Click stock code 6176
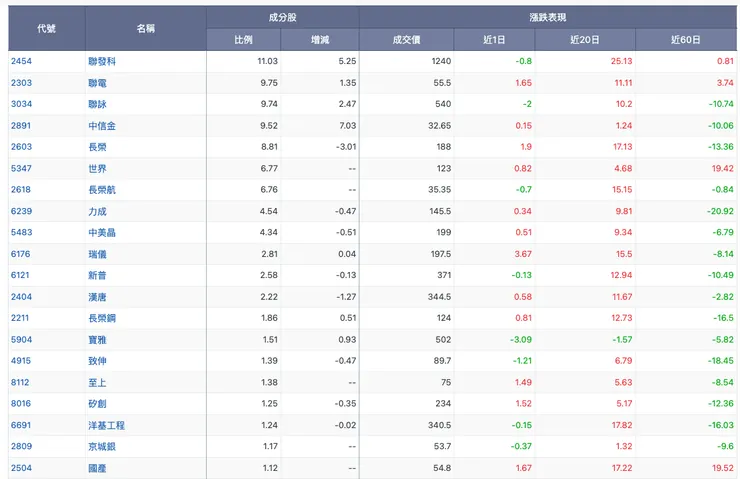This screenshot has width=740, height=479. point(20,254)
